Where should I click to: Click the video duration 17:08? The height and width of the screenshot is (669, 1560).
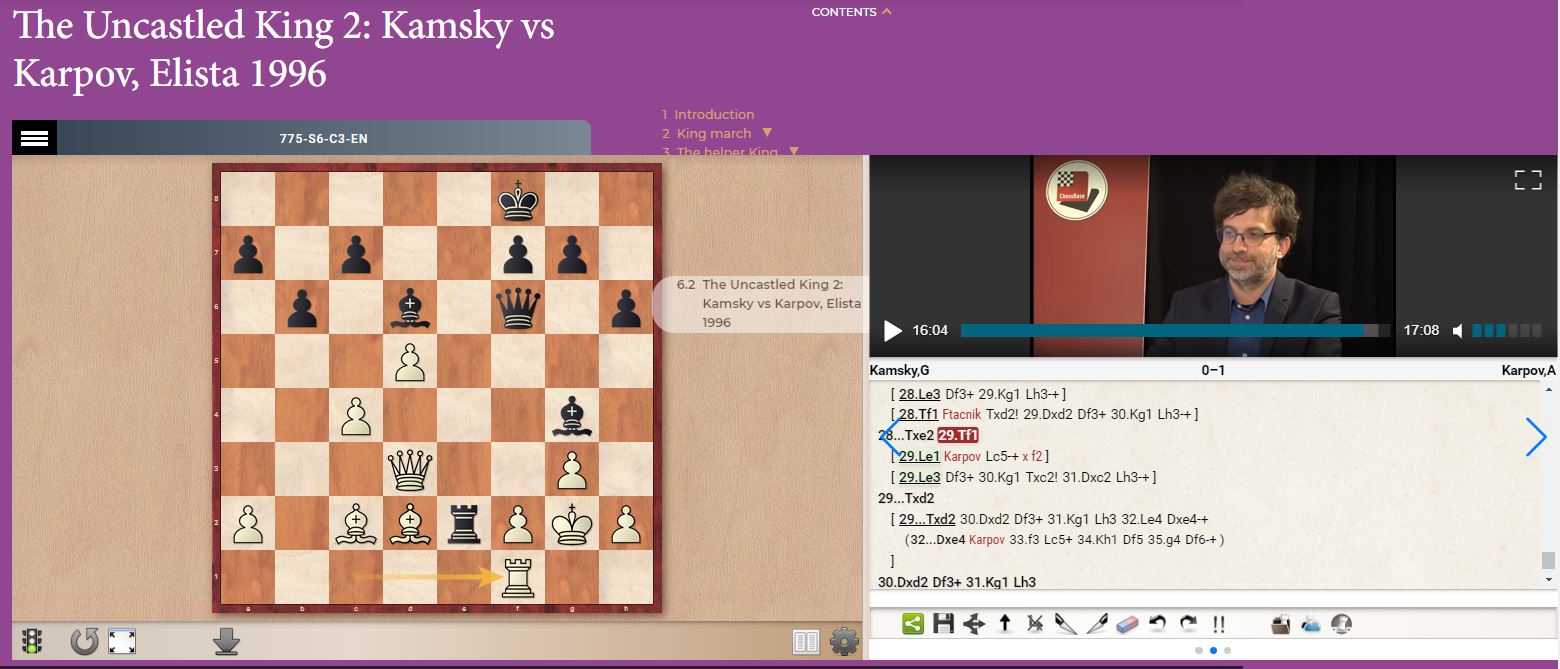pos(1421,330)
